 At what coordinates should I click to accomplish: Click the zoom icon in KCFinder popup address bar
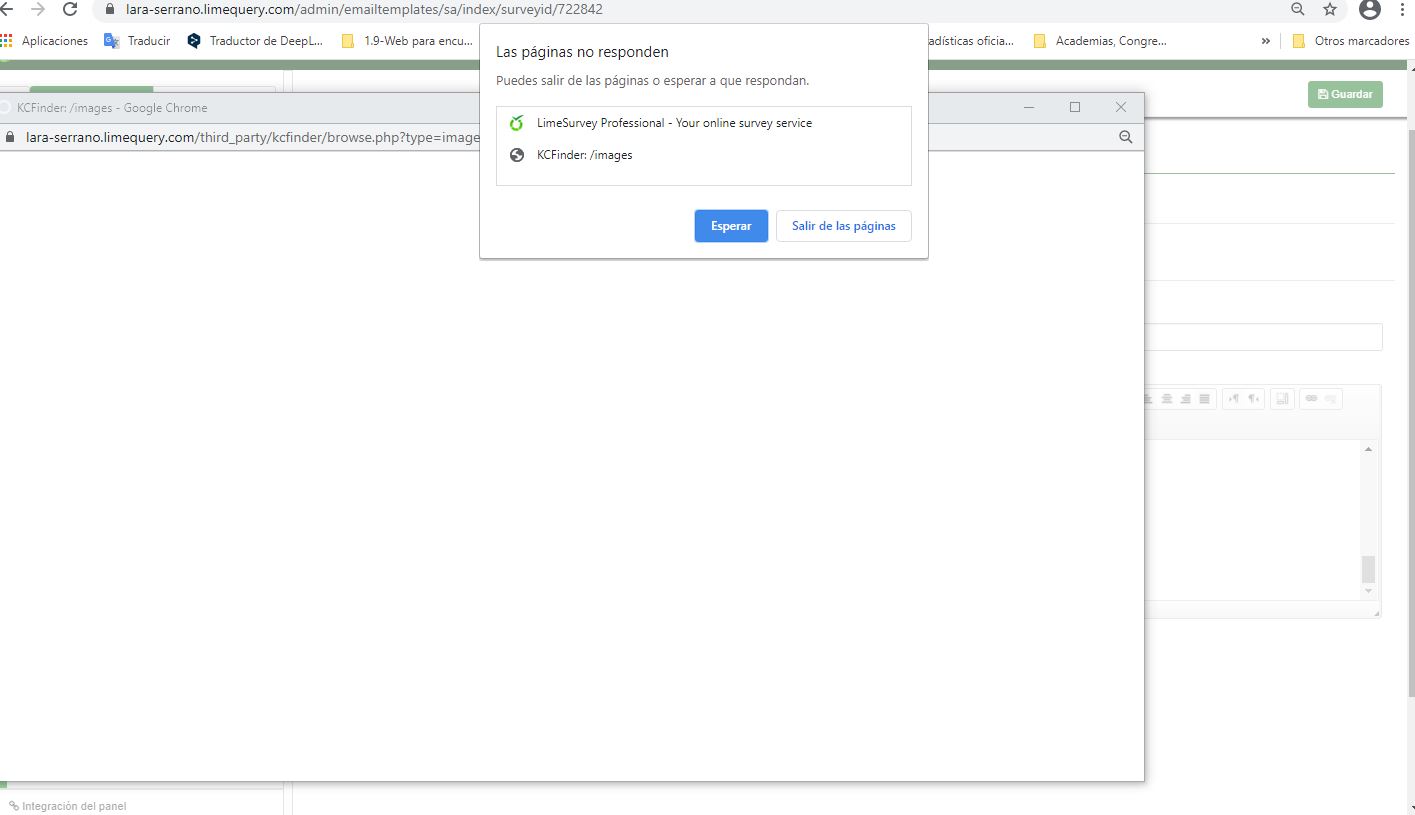point(1125,137)
